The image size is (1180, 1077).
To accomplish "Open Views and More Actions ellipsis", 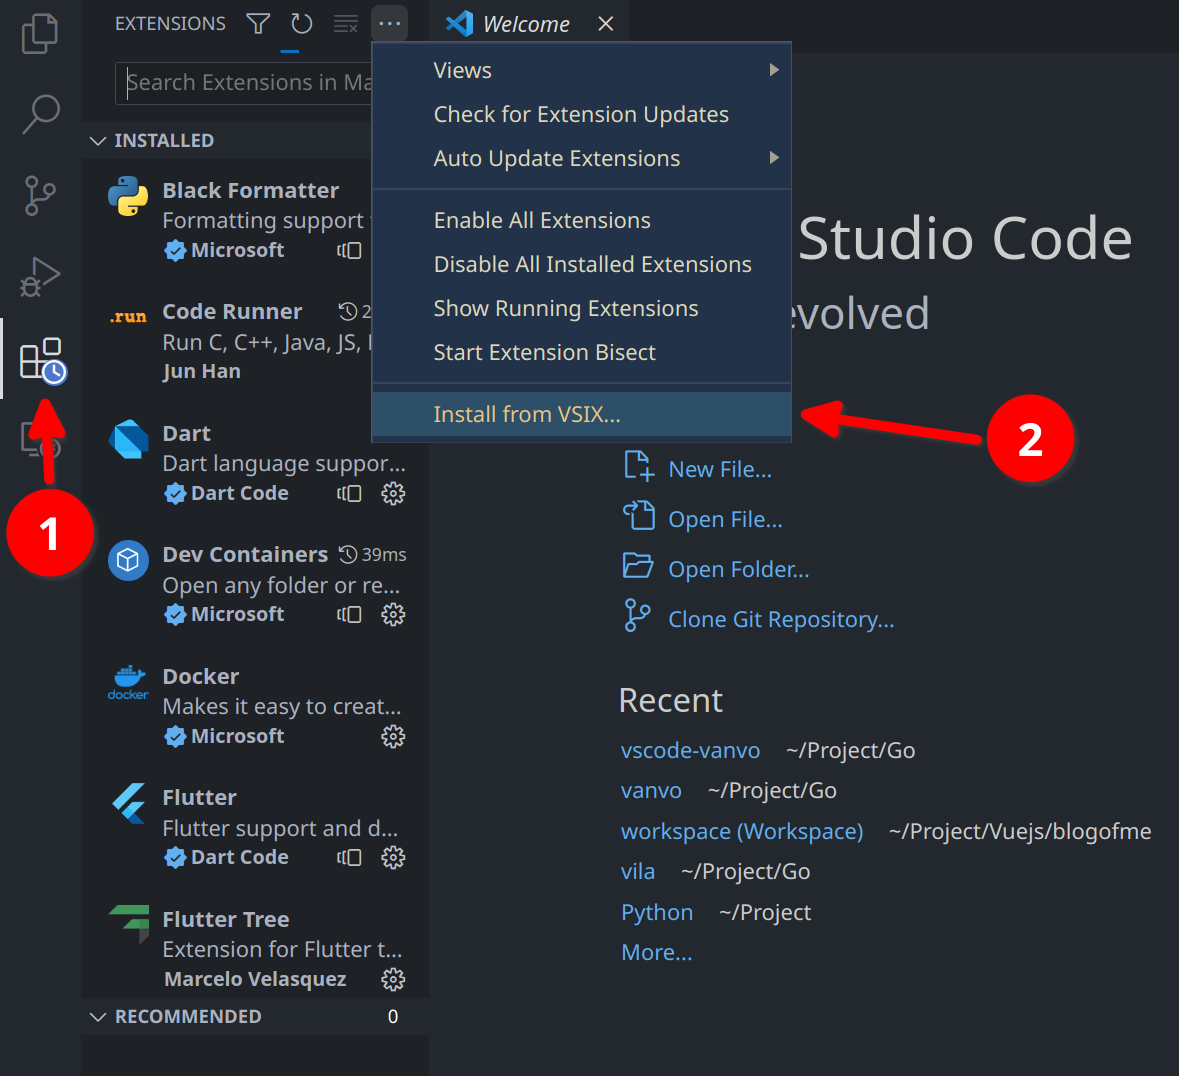I will (390, 23).
